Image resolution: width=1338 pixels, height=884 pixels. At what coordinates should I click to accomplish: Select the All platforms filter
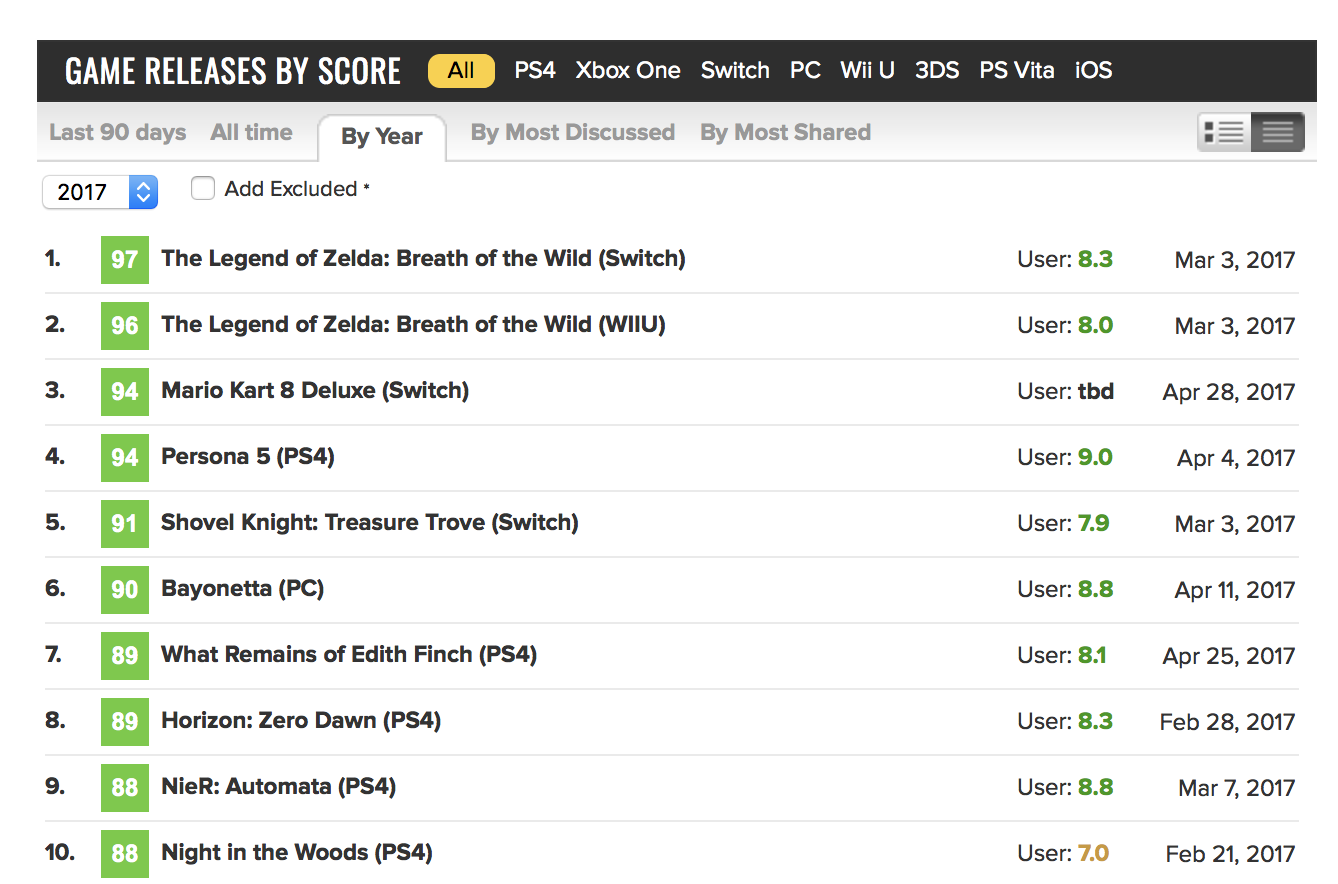(x=461, y=70)
